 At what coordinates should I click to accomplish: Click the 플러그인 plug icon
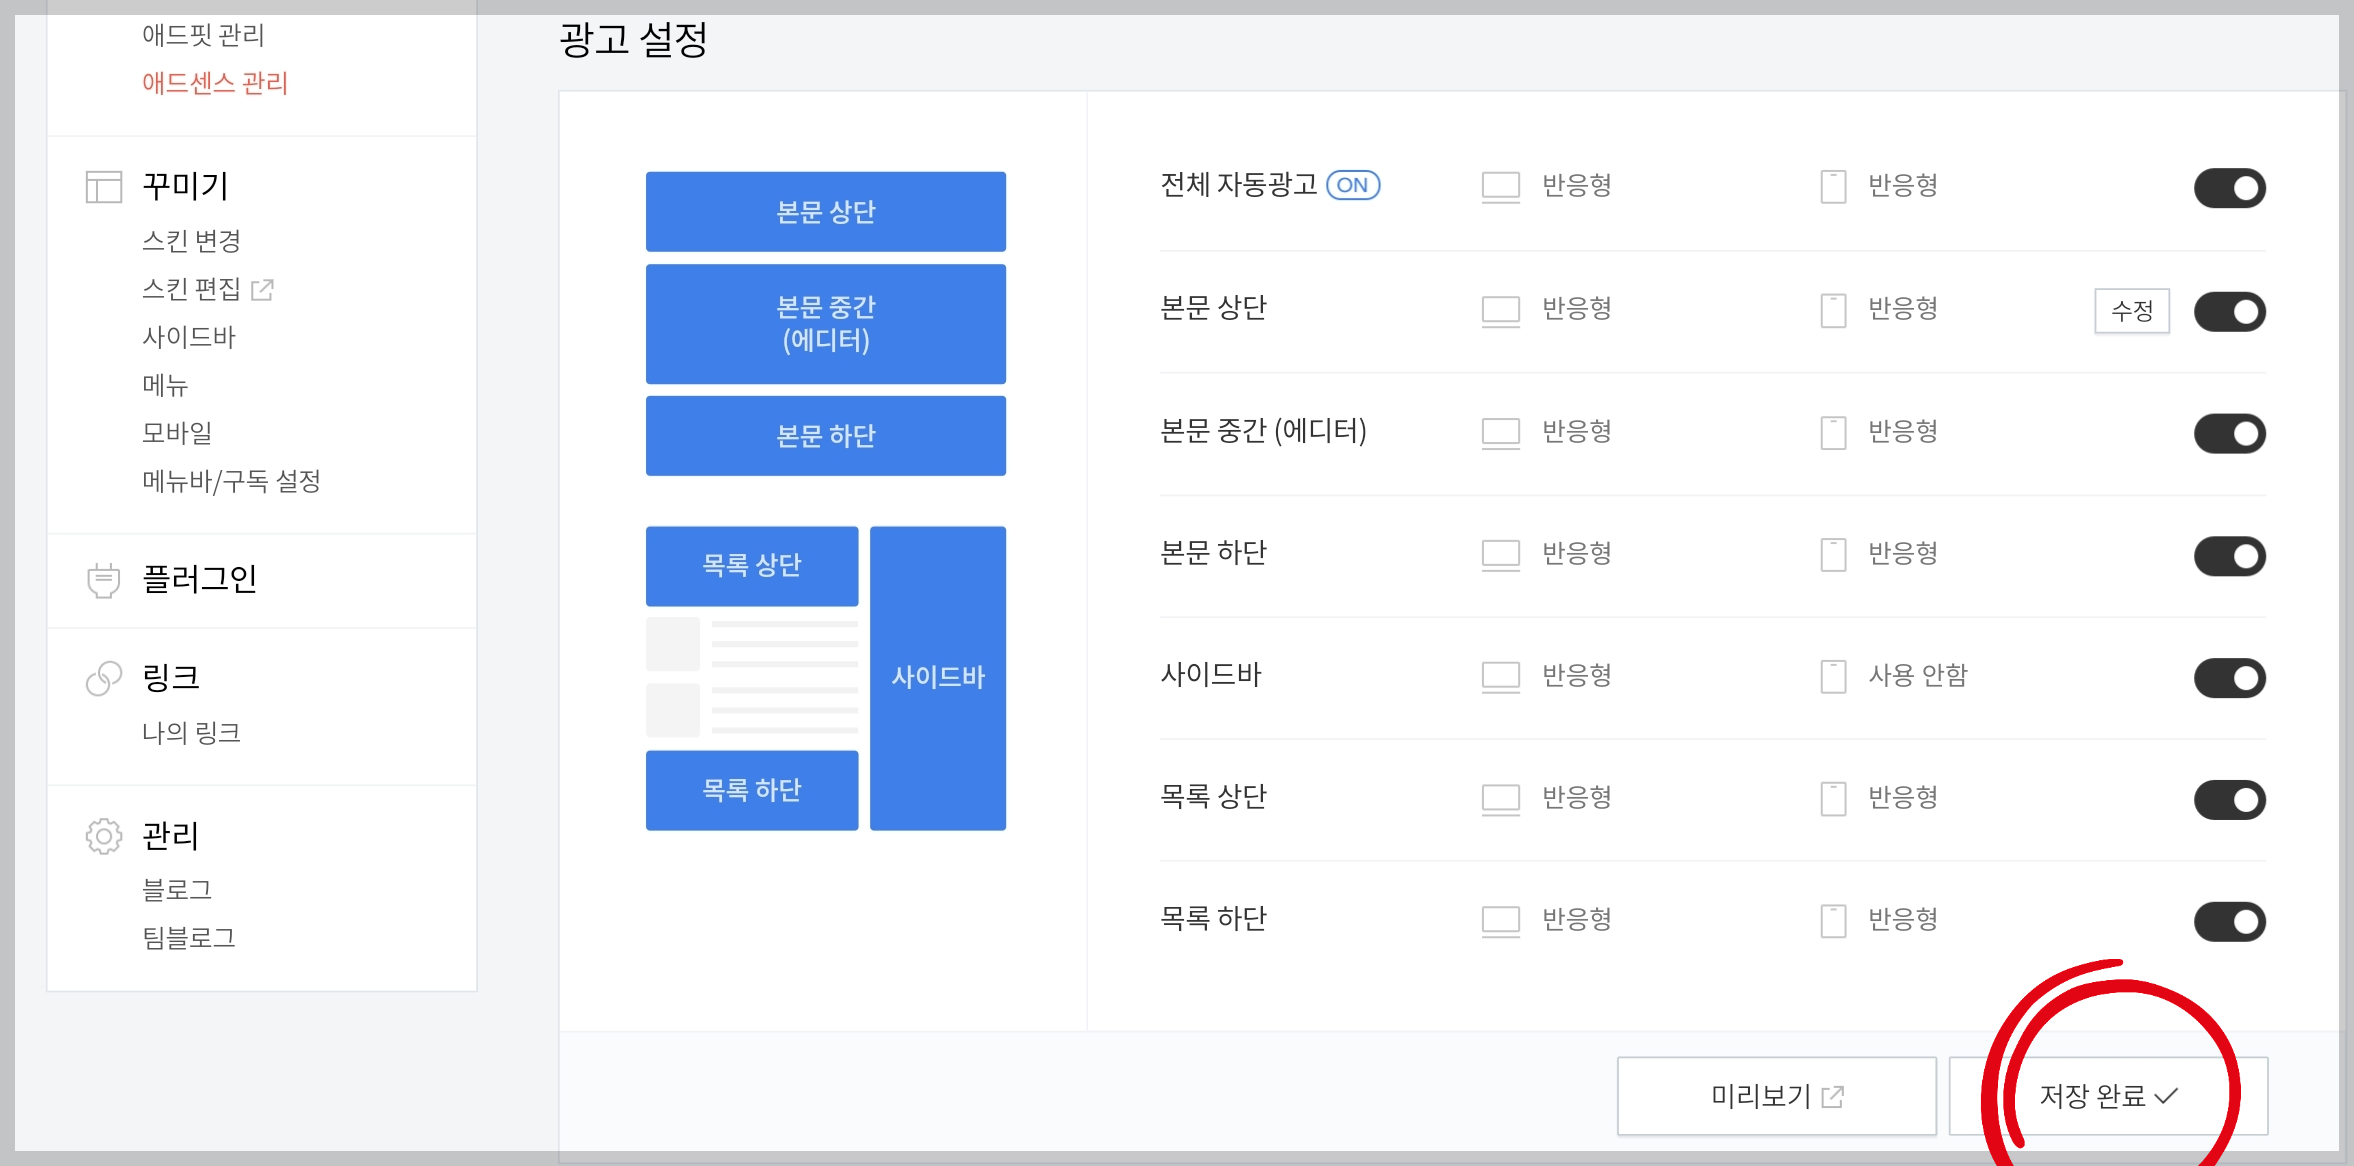click(x=103, y=580)
